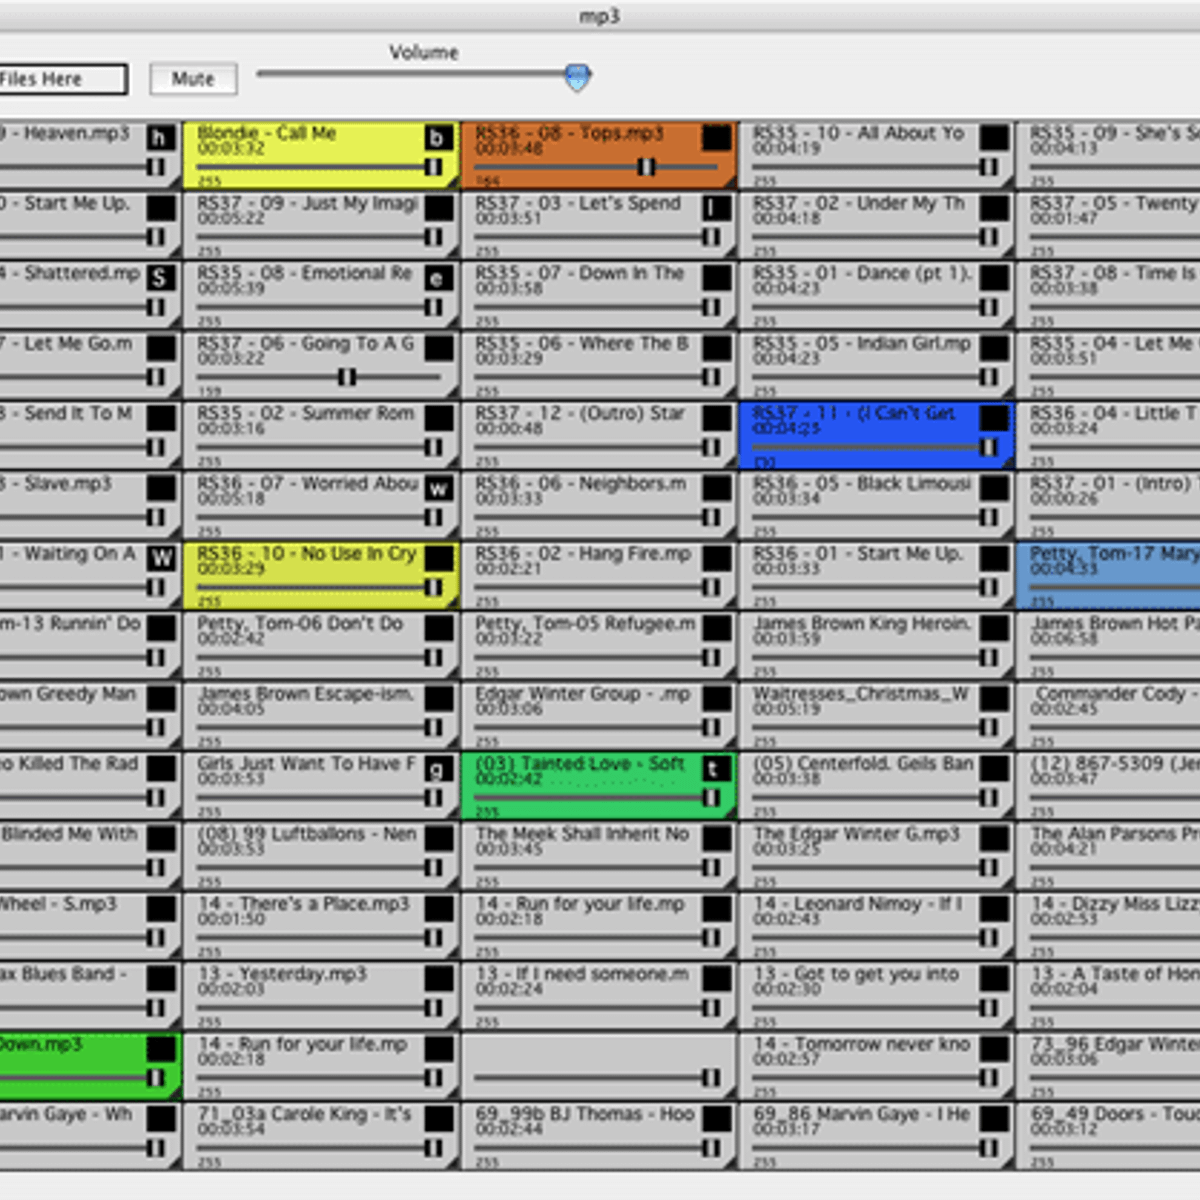Image resolution: width=1200 pixels, height=1200 pixels.
Task: Adjust volume slider of the empty grey cell
Action: click(711, 1077)
